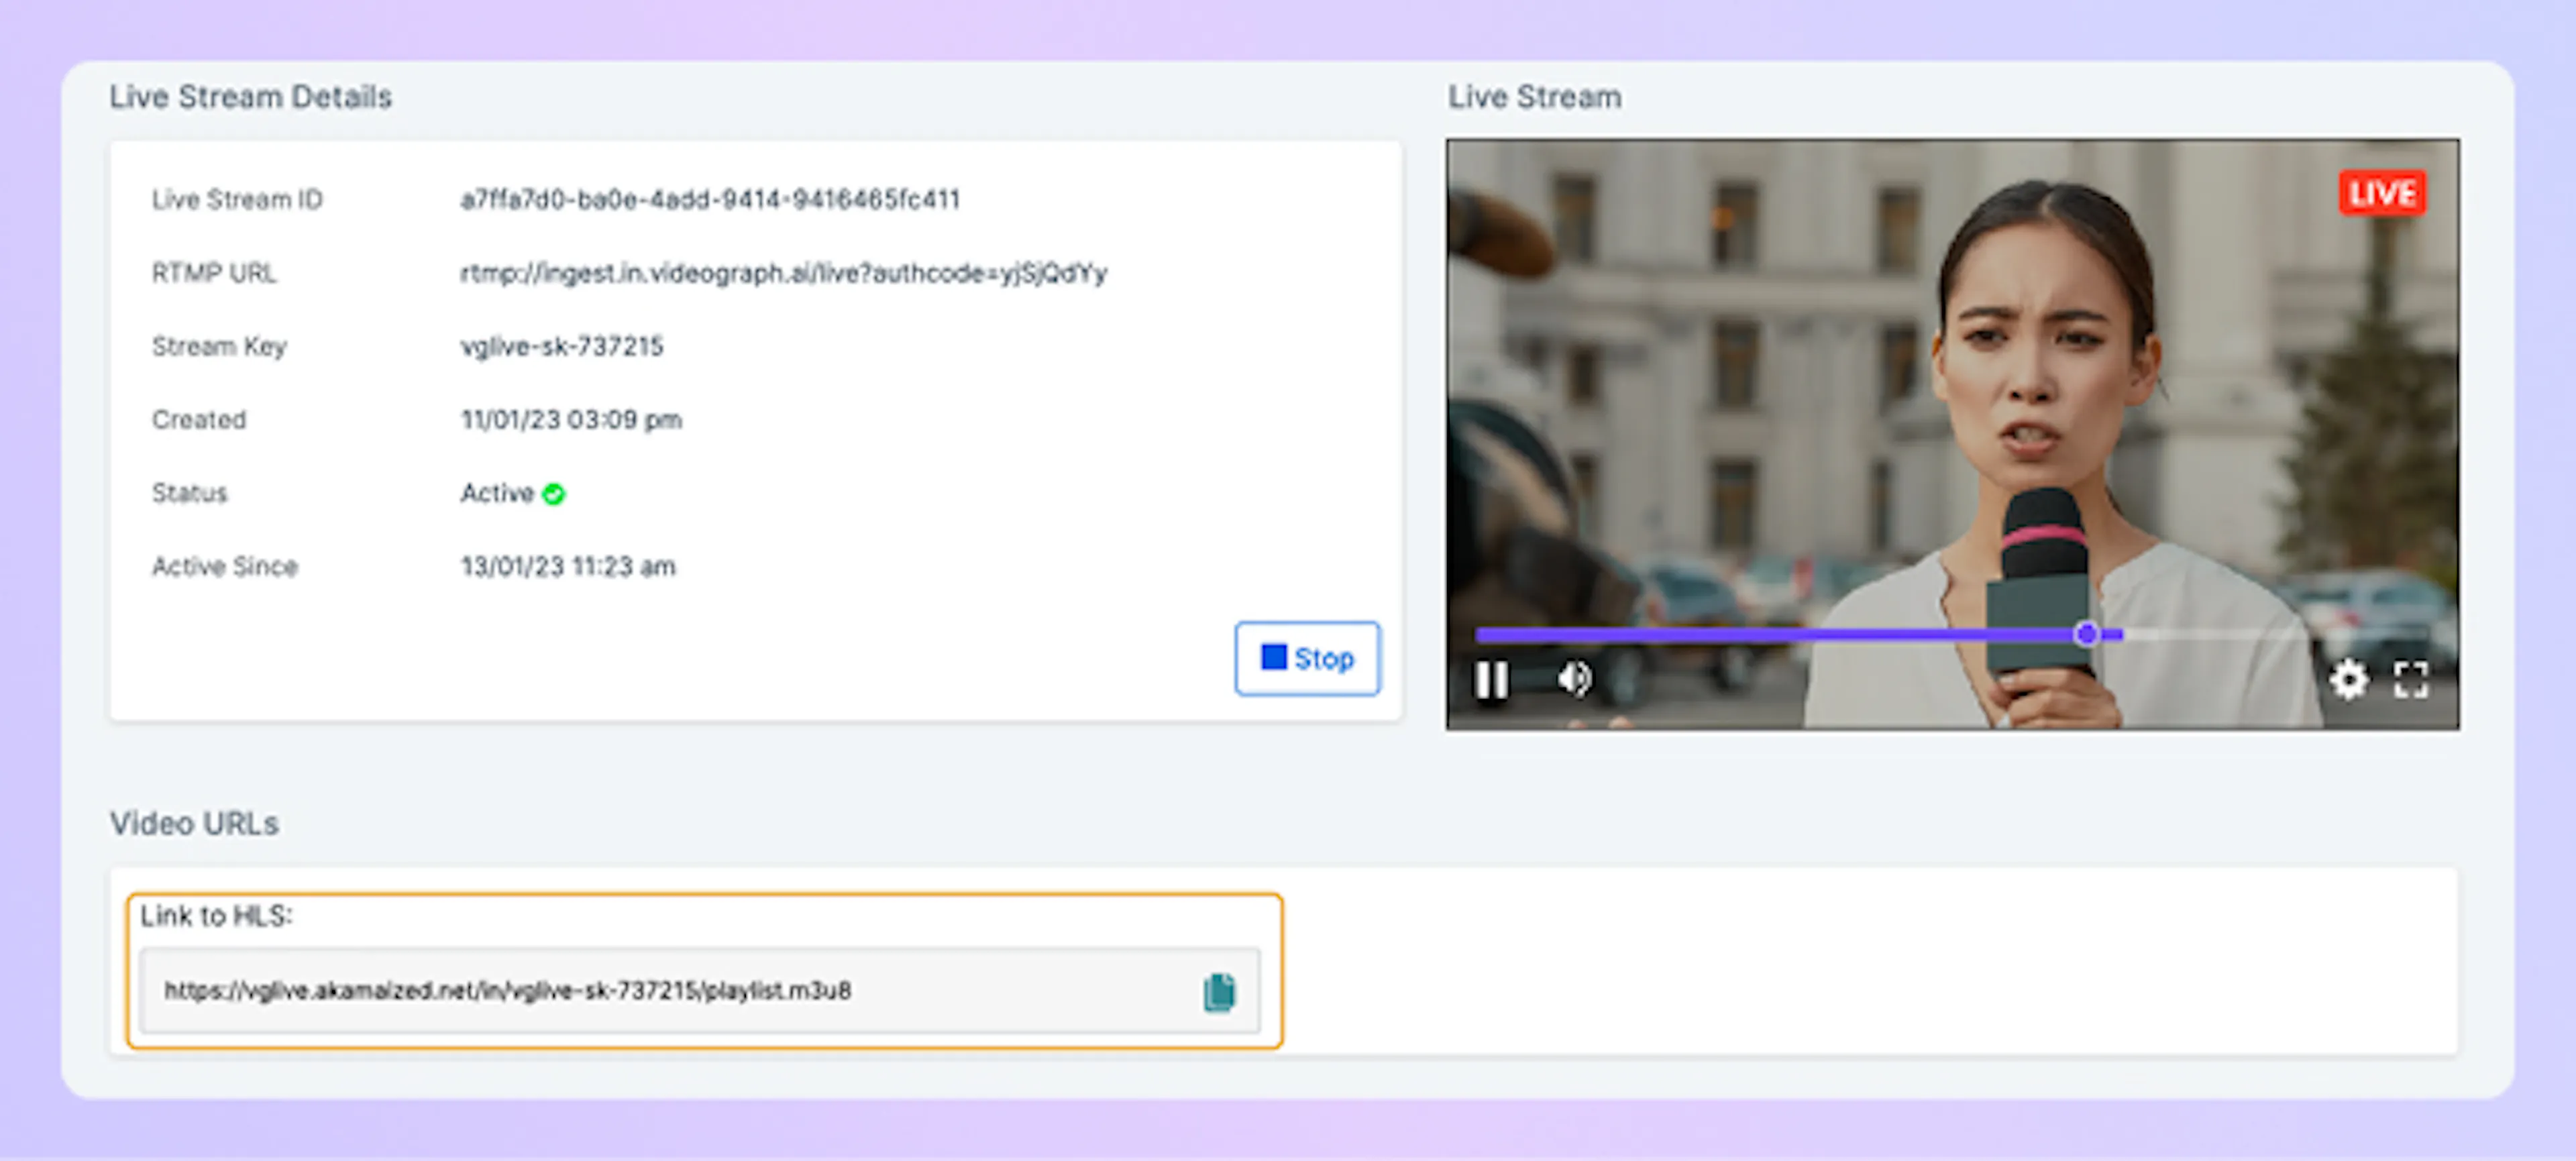Copy the HLS link to clipboard
Viewport: 2576px width, 1161px height.
(1219, 992)
